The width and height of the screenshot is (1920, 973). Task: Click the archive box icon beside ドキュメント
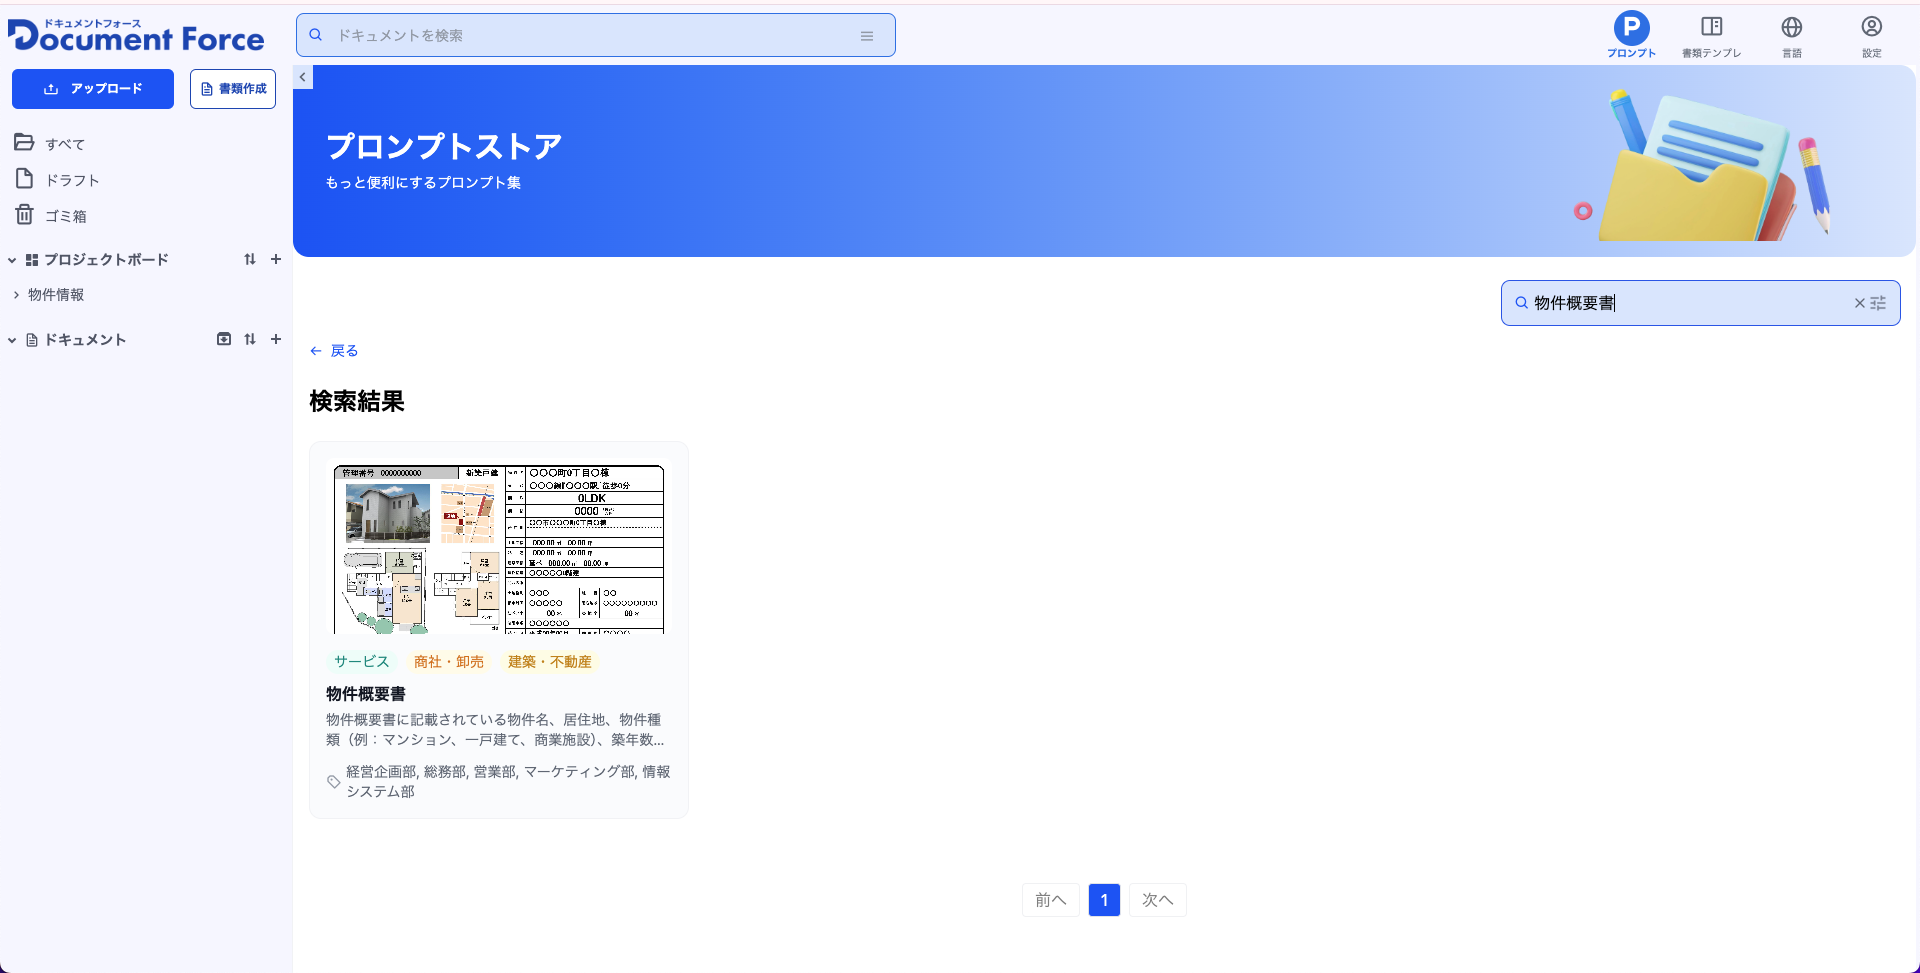point(224,339)
